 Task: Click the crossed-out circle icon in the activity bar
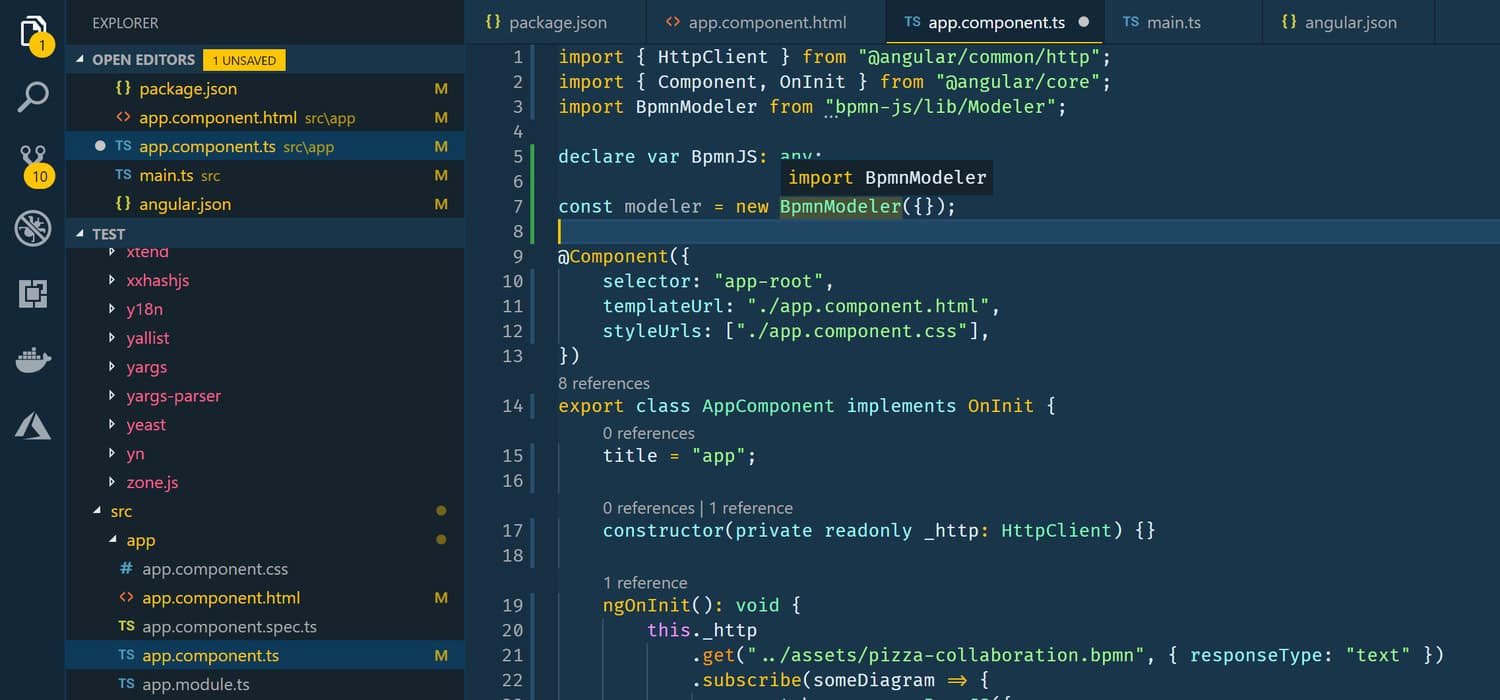pos(32,228)
